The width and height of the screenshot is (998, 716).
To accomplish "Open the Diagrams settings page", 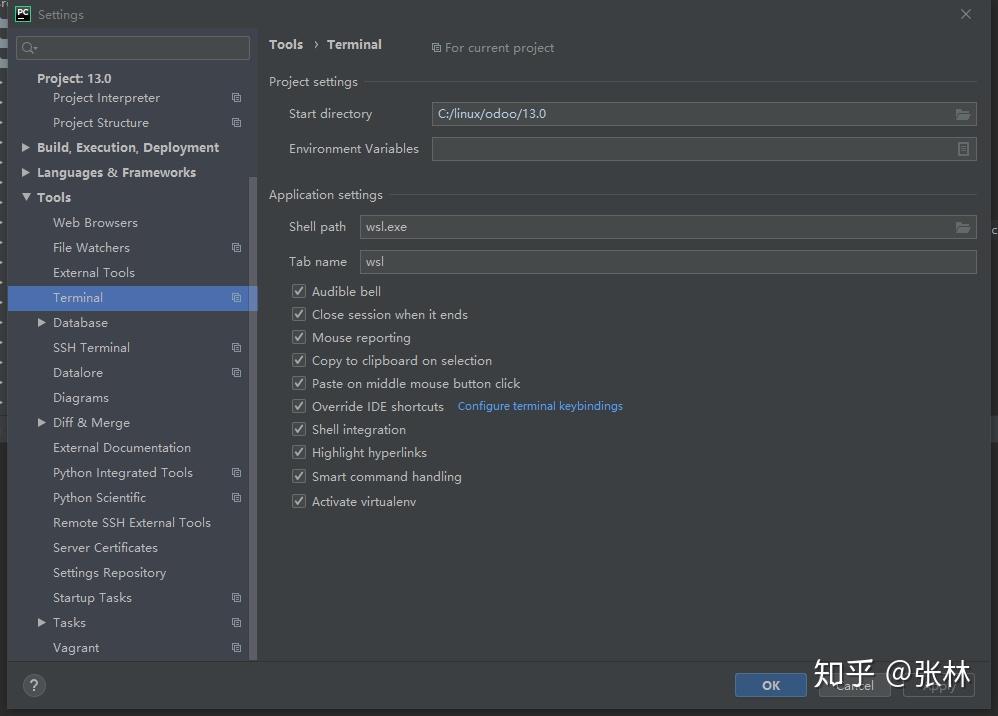I will coord(81,398).
